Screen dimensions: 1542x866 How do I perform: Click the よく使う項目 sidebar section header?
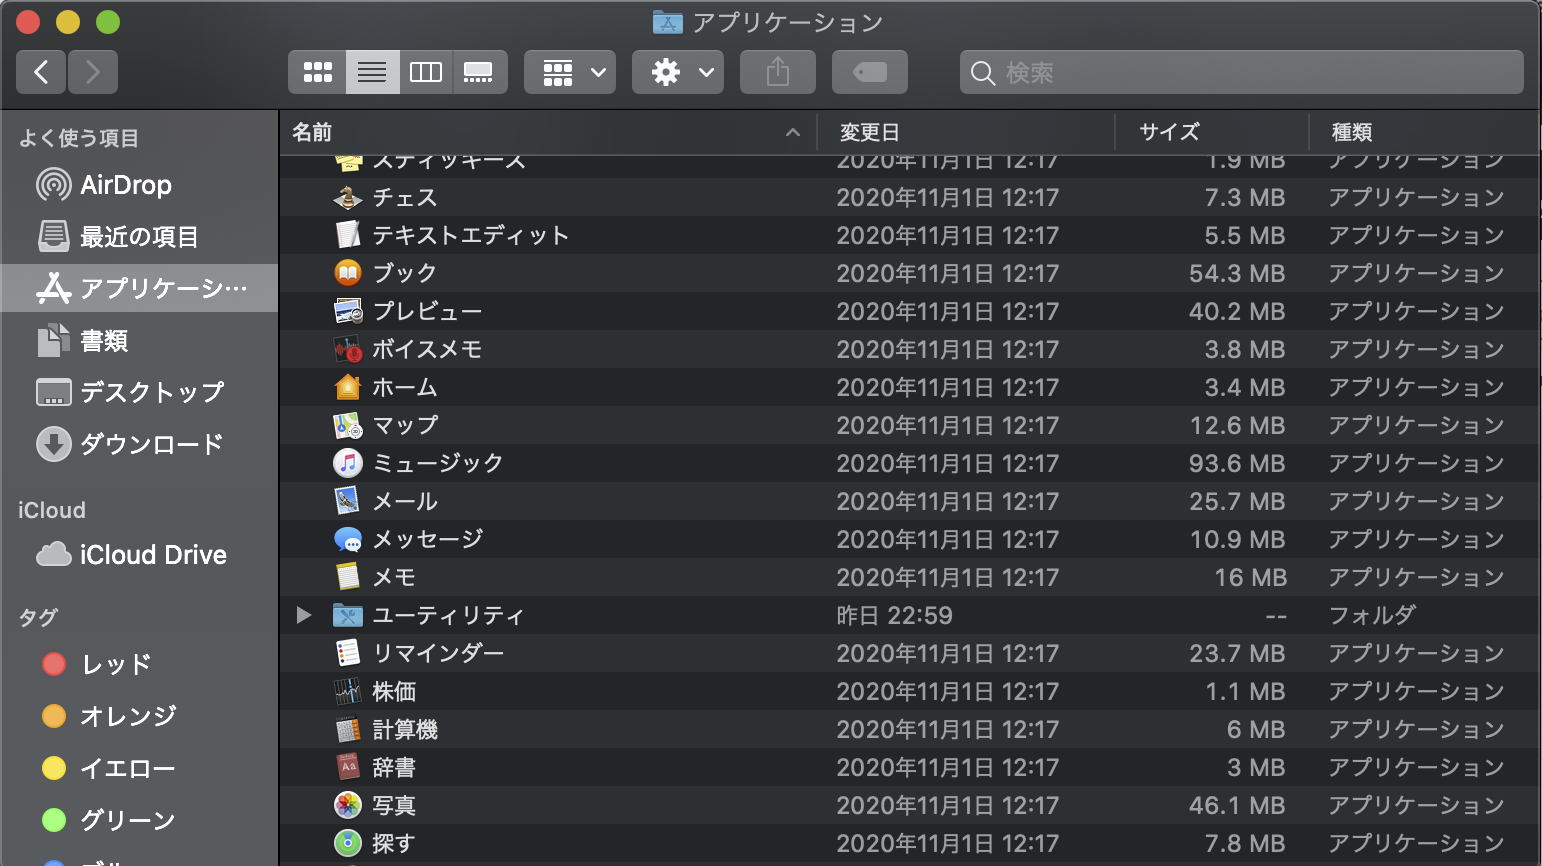coord(79,138)
